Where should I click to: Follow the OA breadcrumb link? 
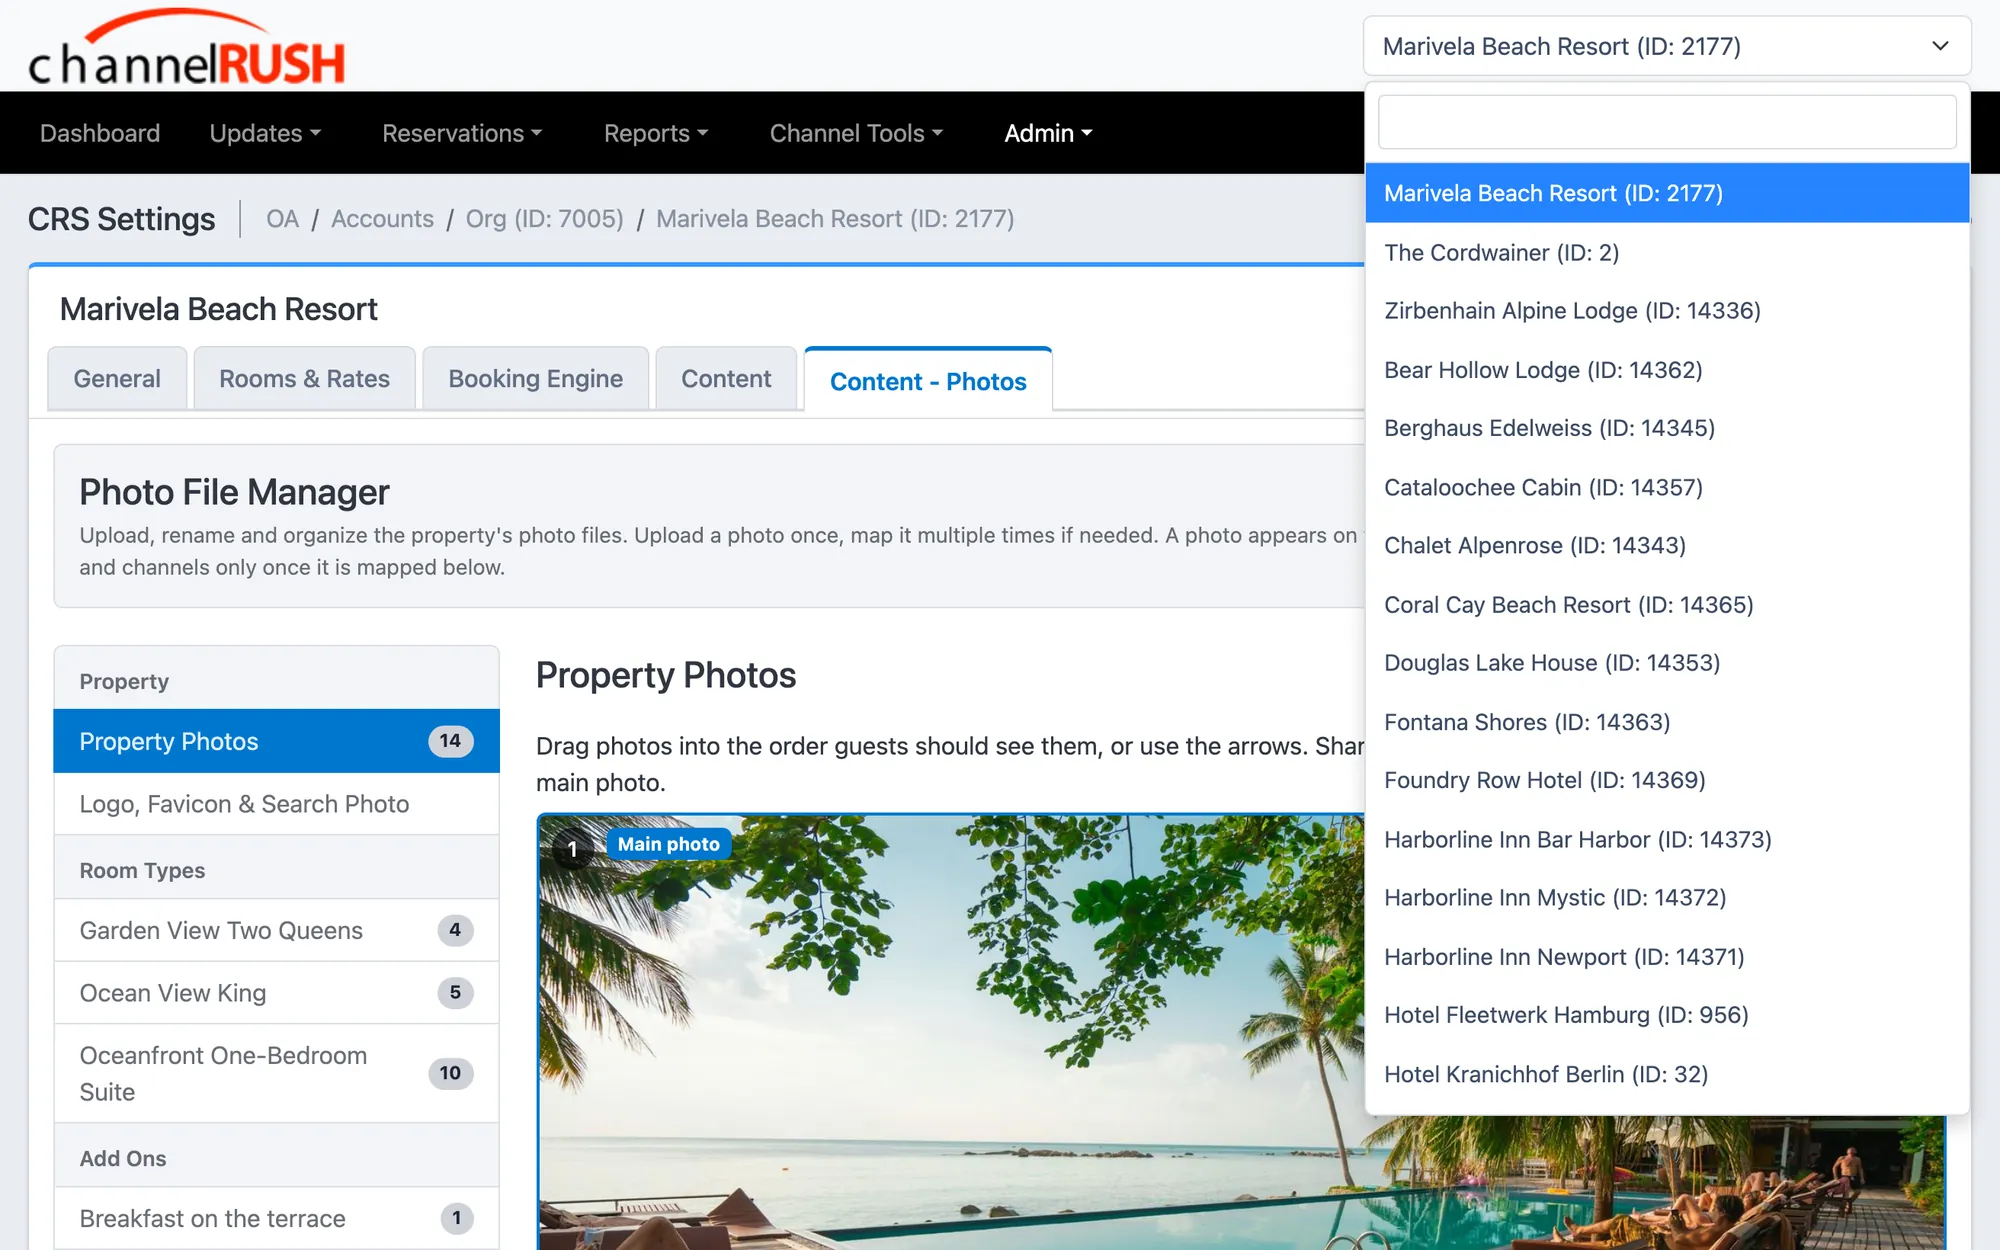(282, 219)
